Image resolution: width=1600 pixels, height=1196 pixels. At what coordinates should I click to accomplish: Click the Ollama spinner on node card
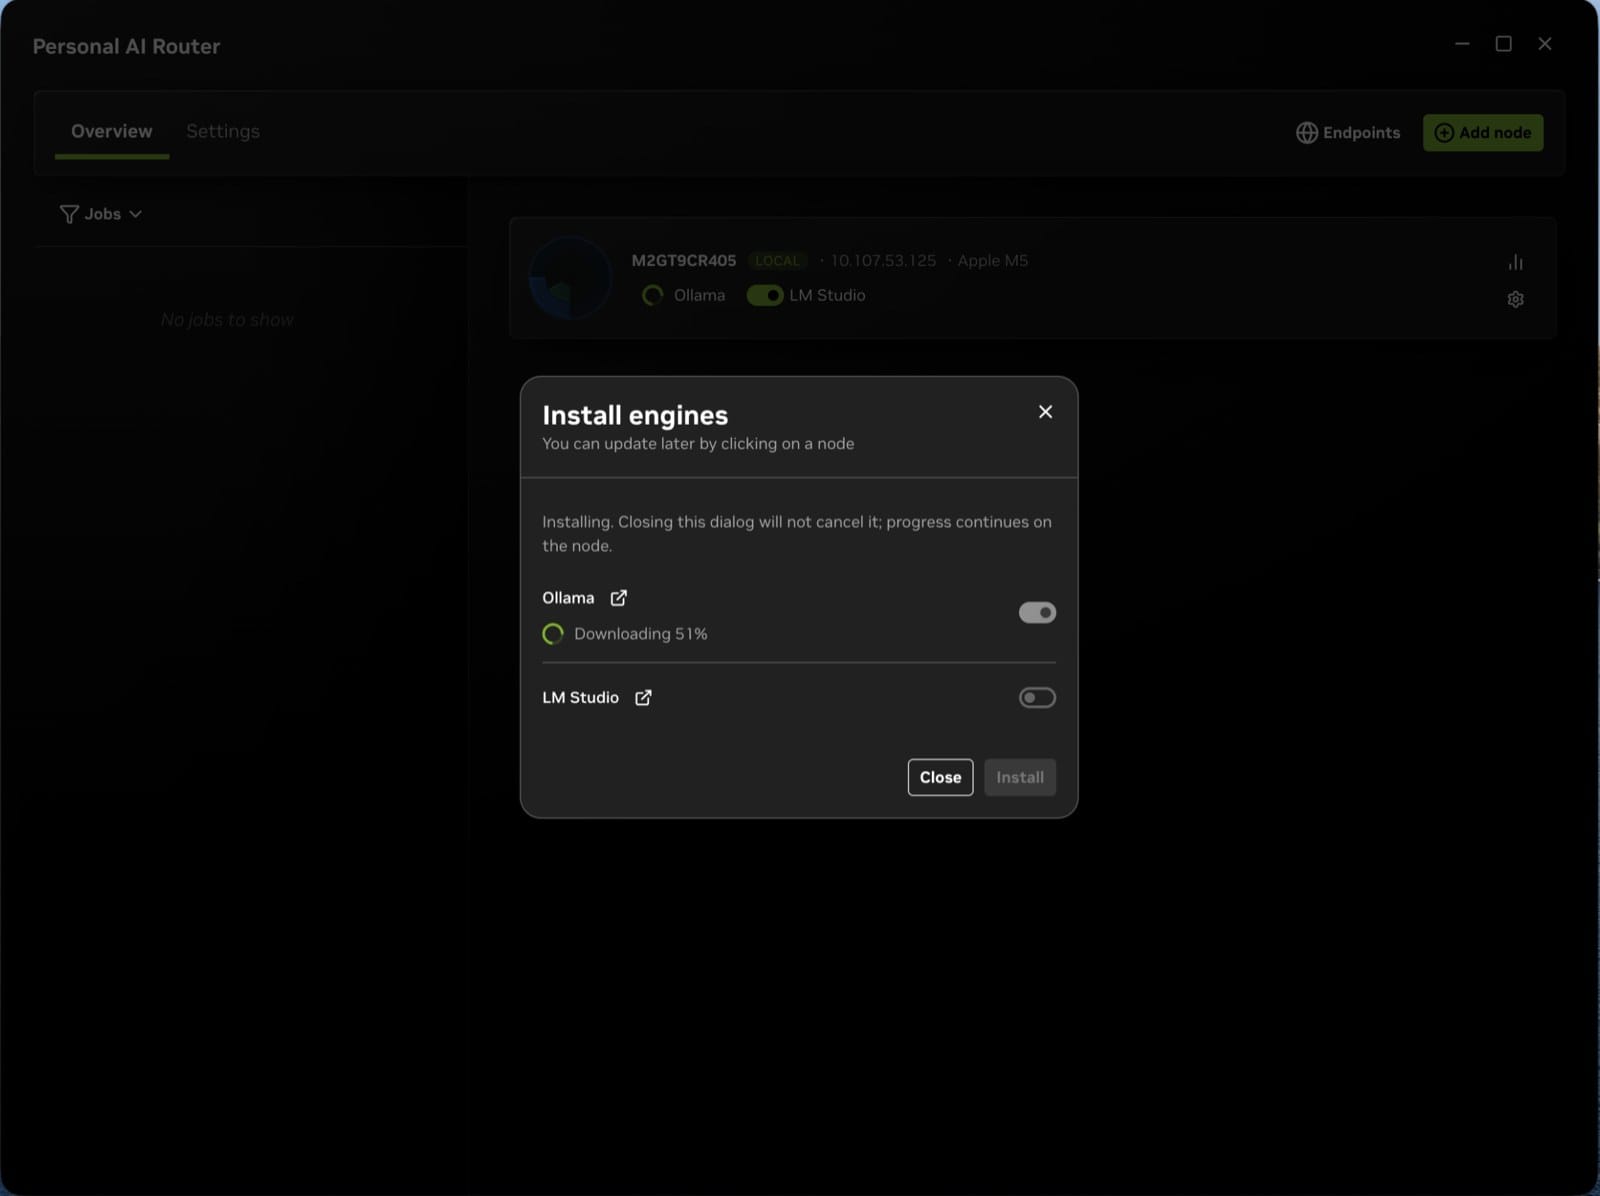[652, 295]
